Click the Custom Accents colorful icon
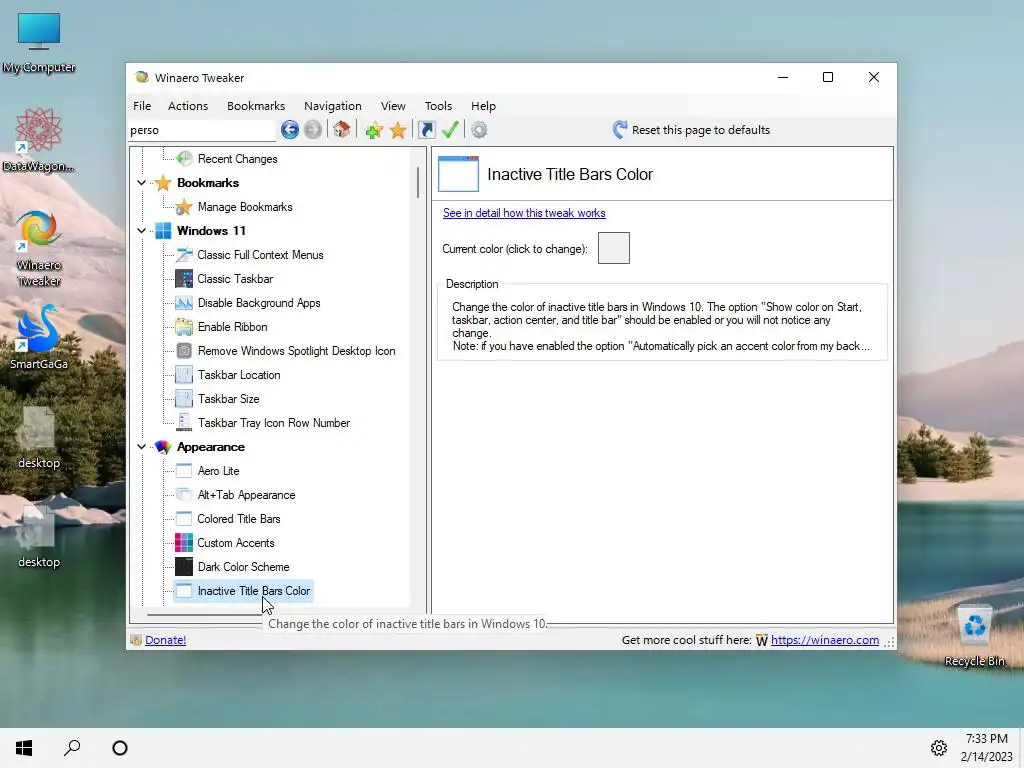1024x768 pixels. [x=184, y=543]
